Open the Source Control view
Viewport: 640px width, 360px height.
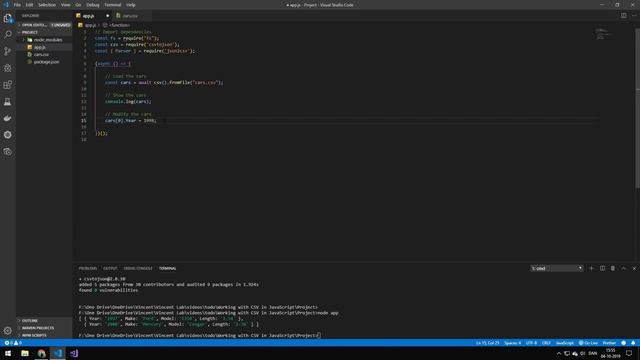8,51
